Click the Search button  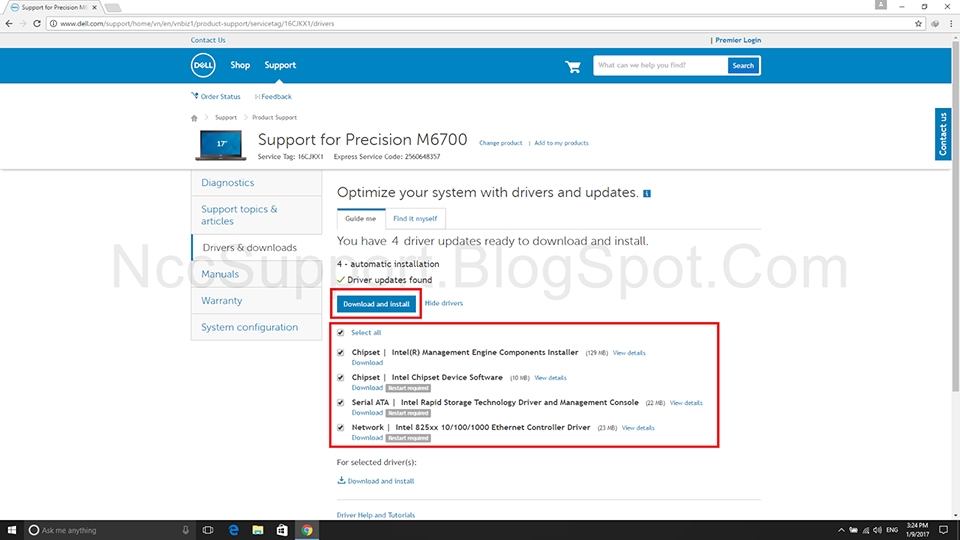coord(743,66)
